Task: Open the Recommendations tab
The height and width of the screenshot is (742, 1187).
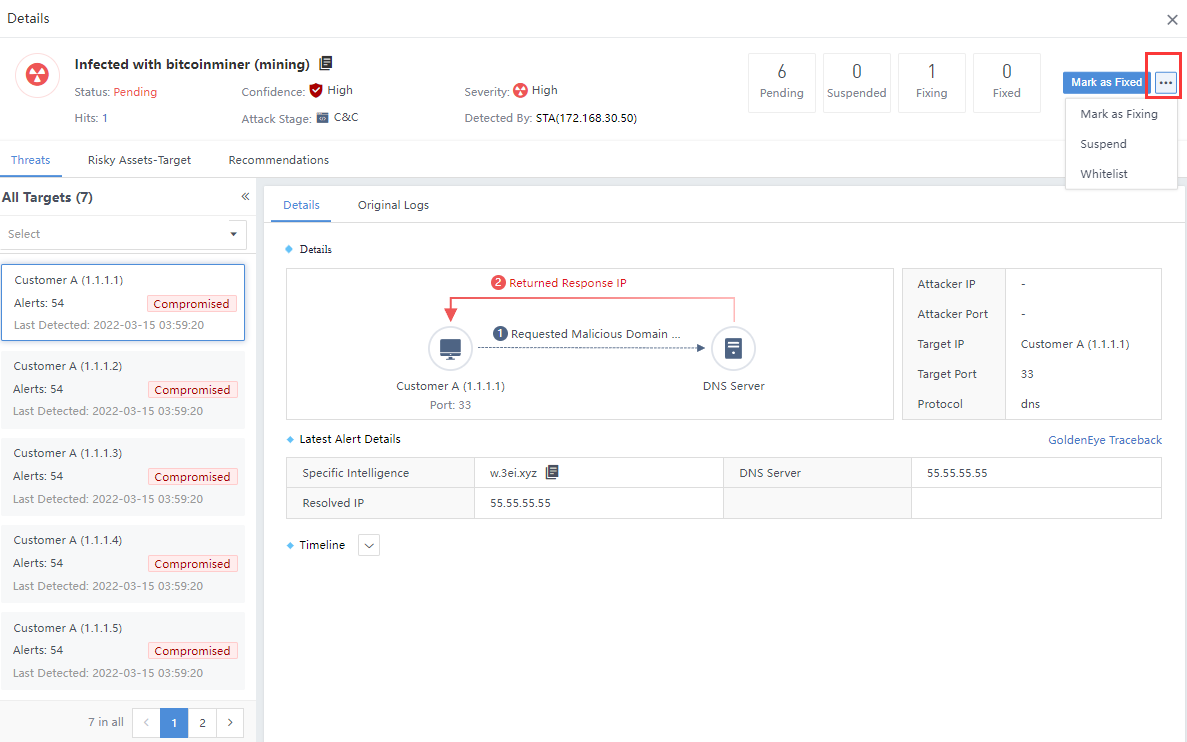Action: point(278,160)
